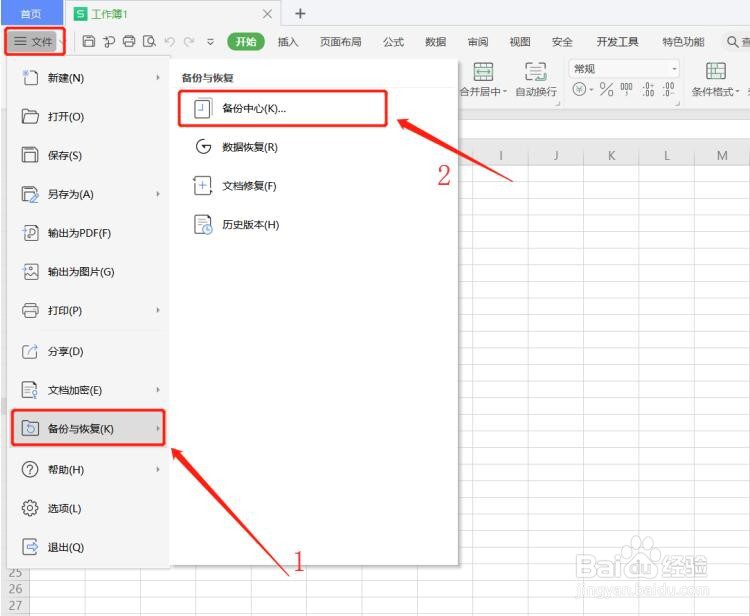The width and height of the screenshot is (750, 616).
Task: Open the 文件 file menu button
Action: (33, 42)
